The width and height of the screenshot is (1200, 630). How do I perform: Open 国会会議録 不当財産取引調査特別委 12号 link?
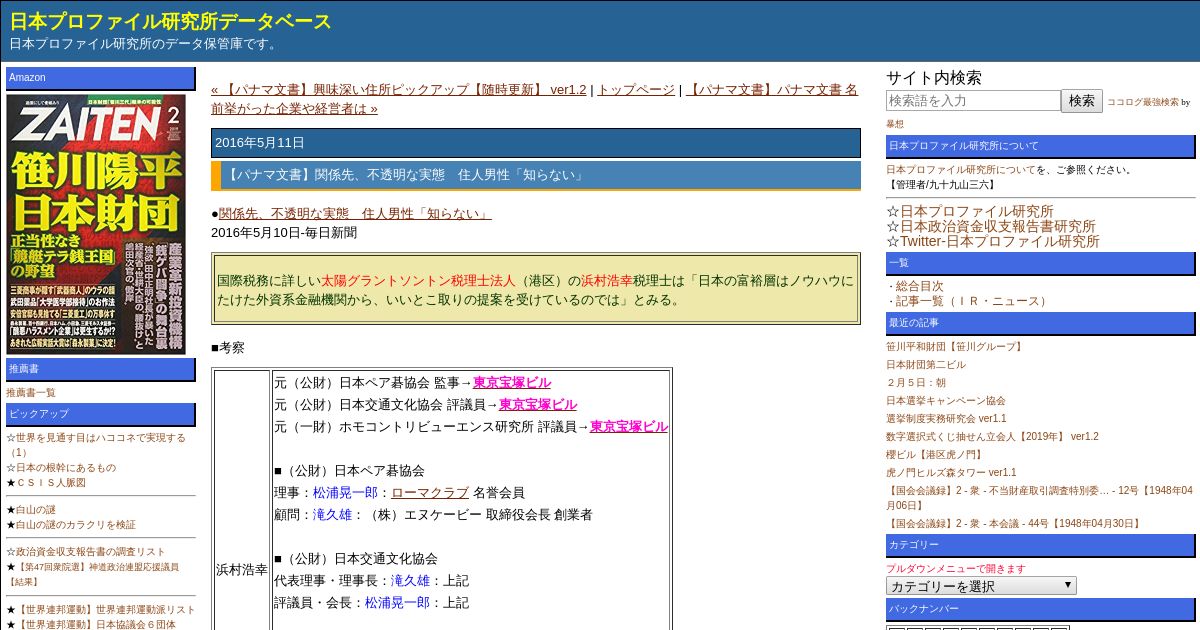point(1039,497)
